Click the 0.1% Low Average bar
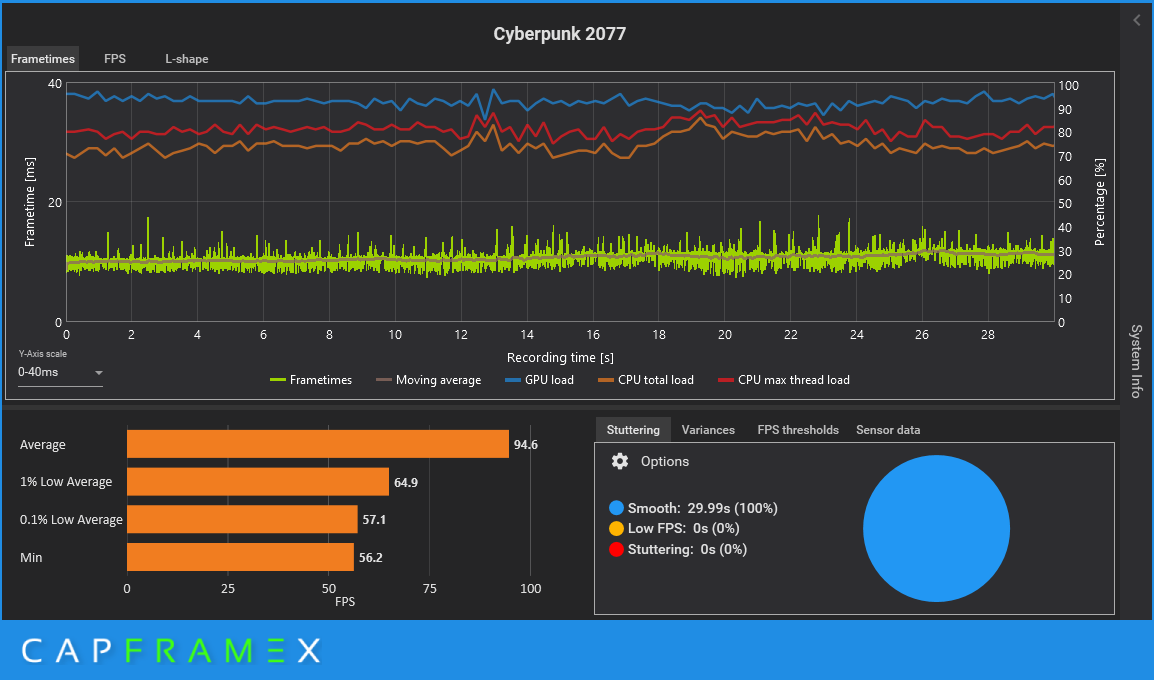The height and width of the screenshot is (680, 1154). click(242, 520)
